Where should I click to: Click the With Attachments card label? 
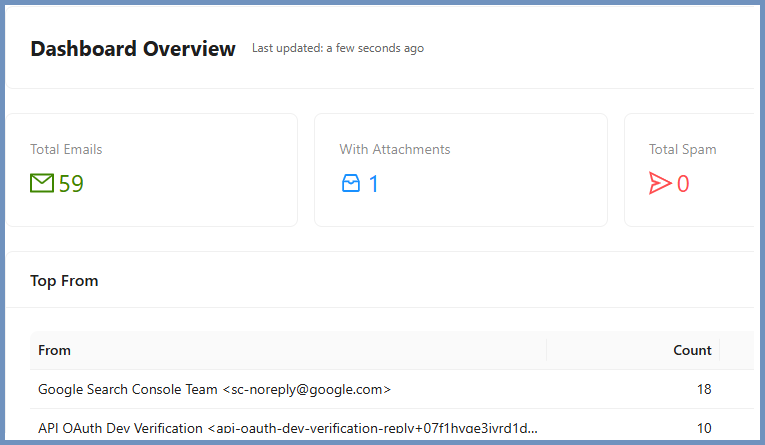point(394,149)
